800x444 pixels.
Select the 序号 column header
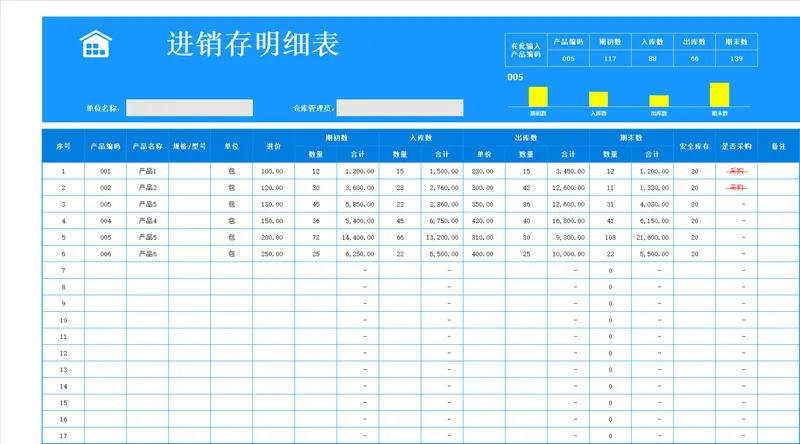click(x=63, y=146)
